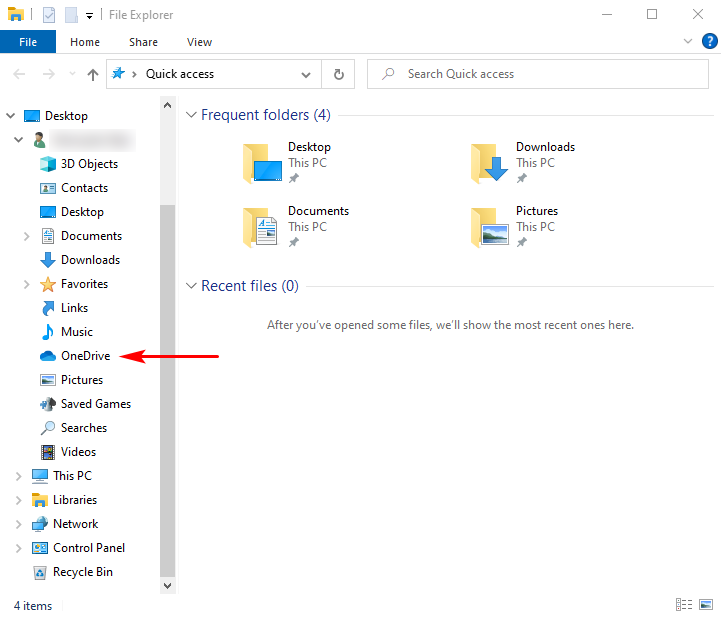Open the File menu
721x617 pixels.
(x=28, y=42)
